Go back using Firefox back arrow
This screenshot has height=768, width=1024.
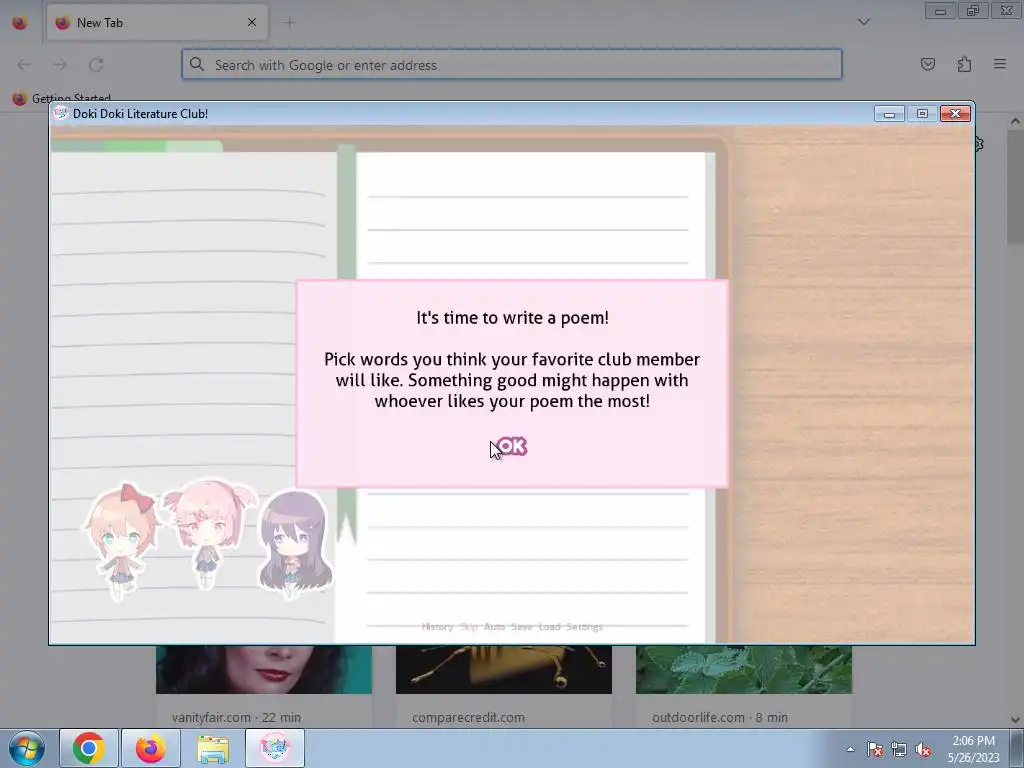(x=24, y=65)
